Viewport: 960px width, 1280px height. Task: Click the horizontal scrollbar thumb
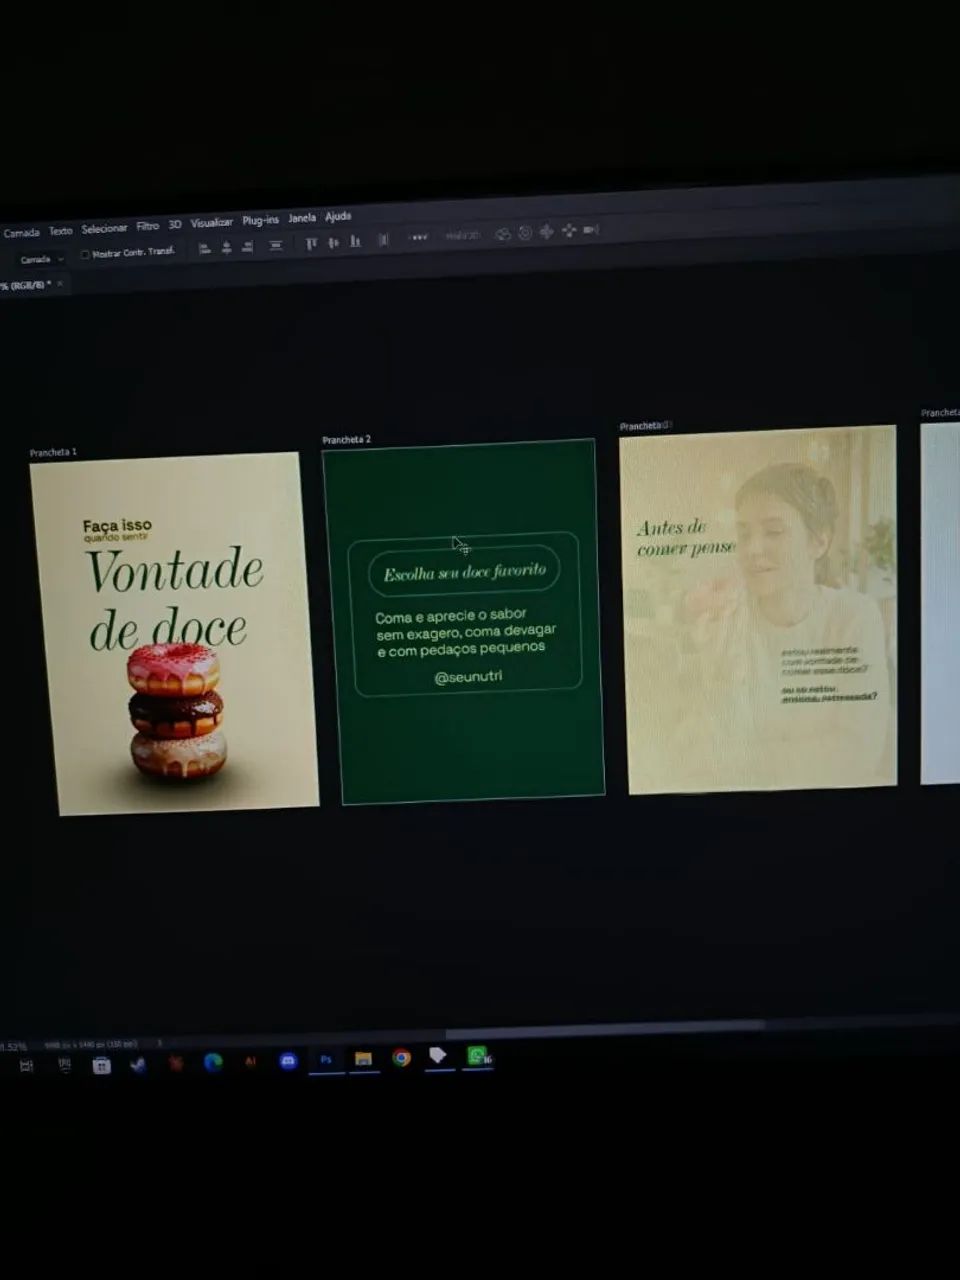tap(605, 1029)
